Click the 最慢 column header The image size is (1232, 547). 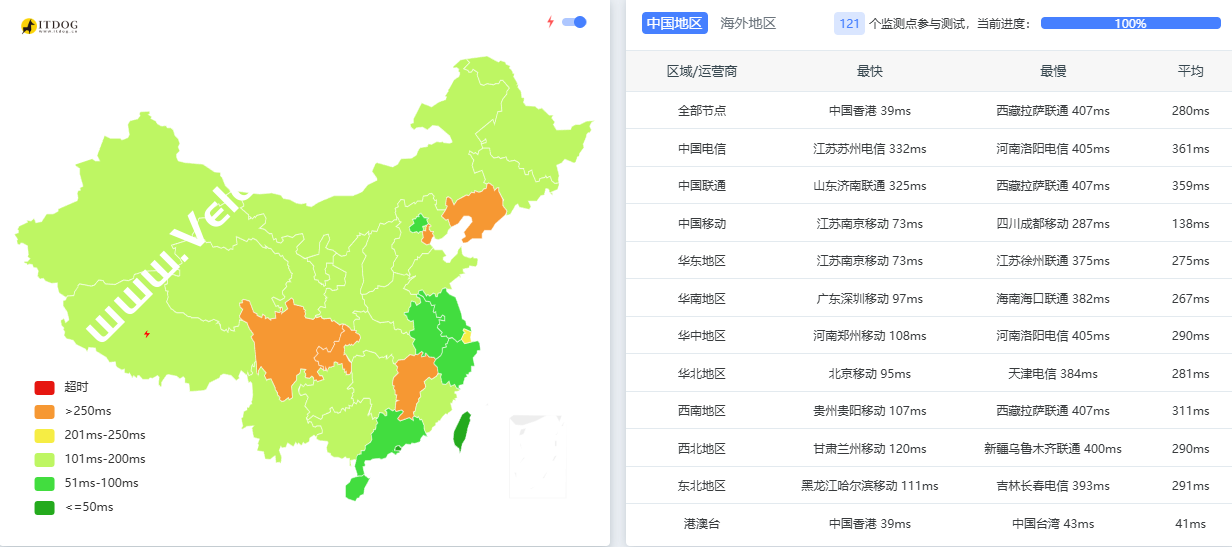coord(1053,71)
